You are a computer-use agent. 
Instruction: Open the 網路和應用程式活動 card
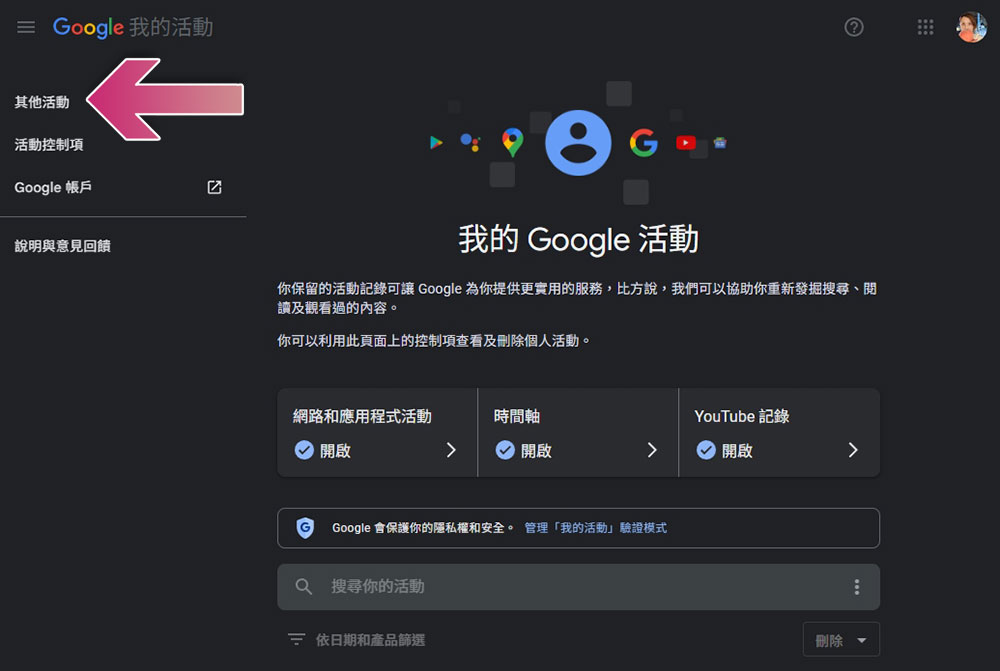coord(377,432)
